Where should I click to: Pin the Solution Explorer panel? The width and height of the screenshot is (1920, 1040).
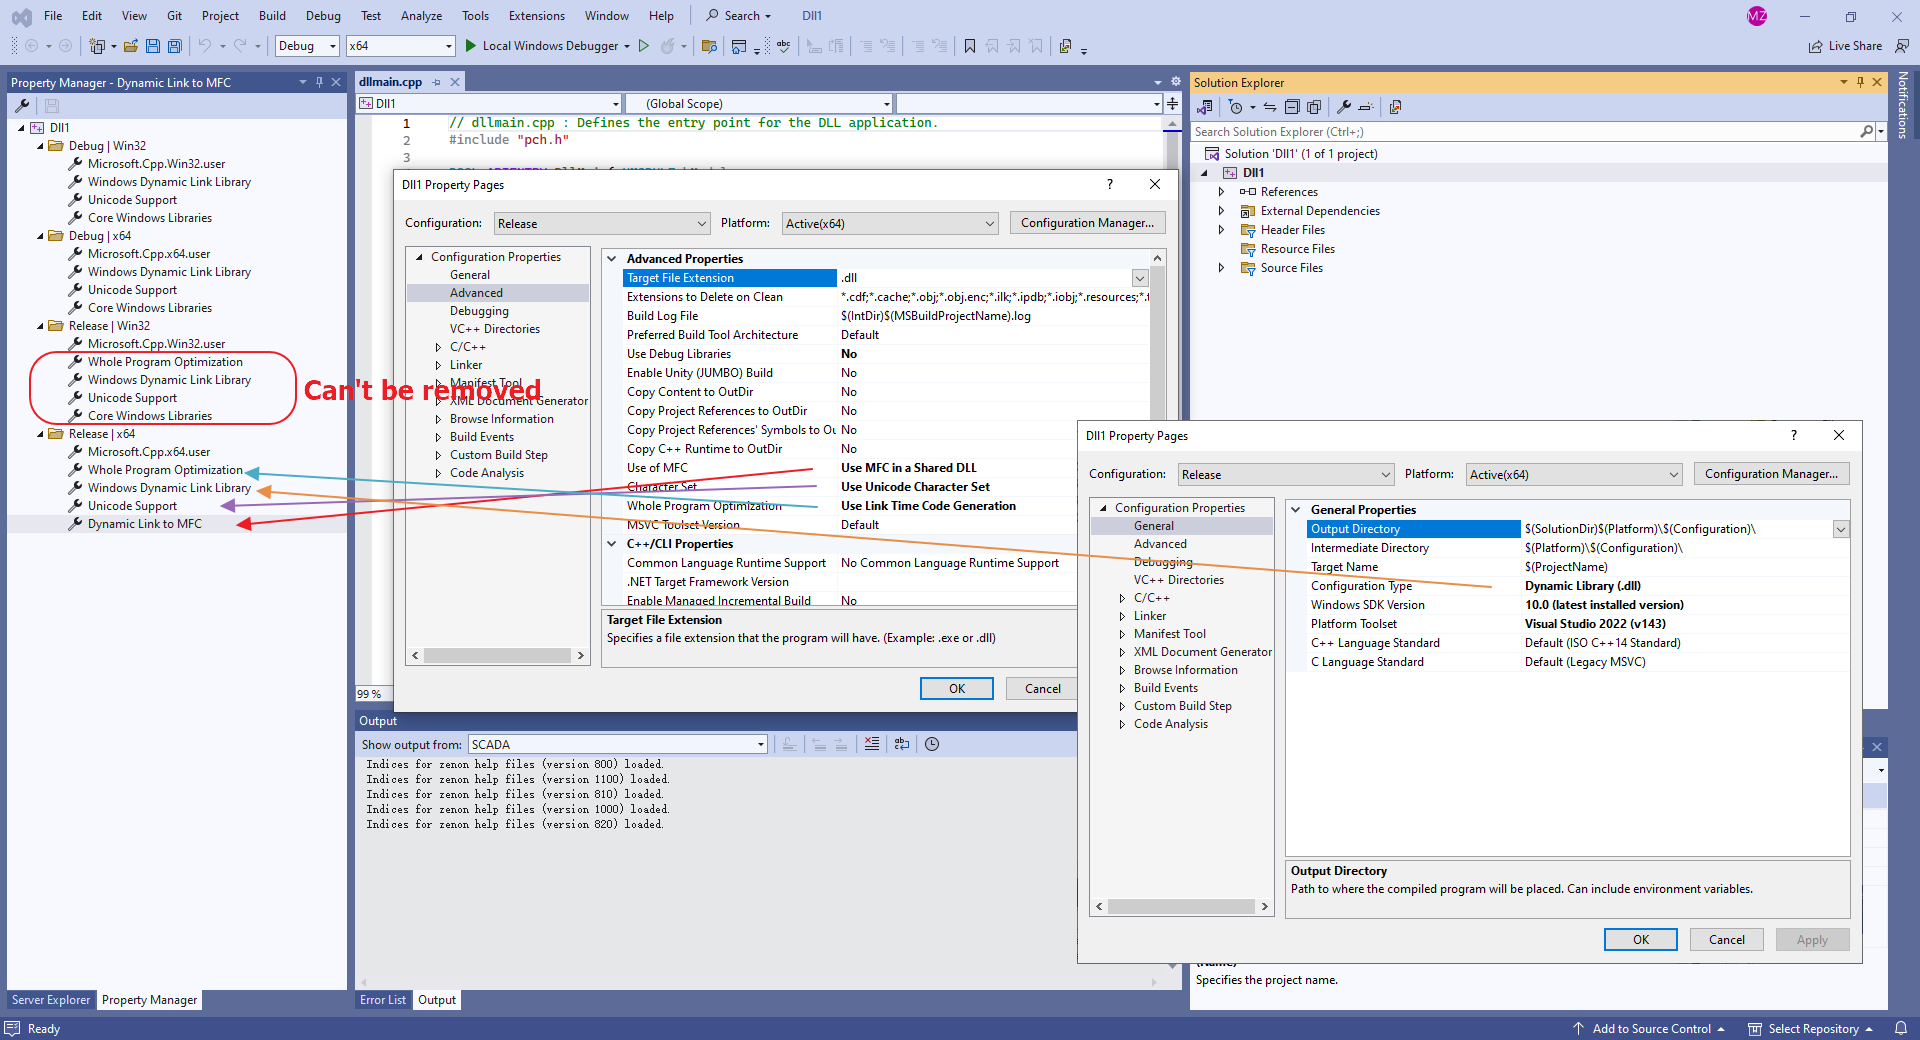point(1860,82)
